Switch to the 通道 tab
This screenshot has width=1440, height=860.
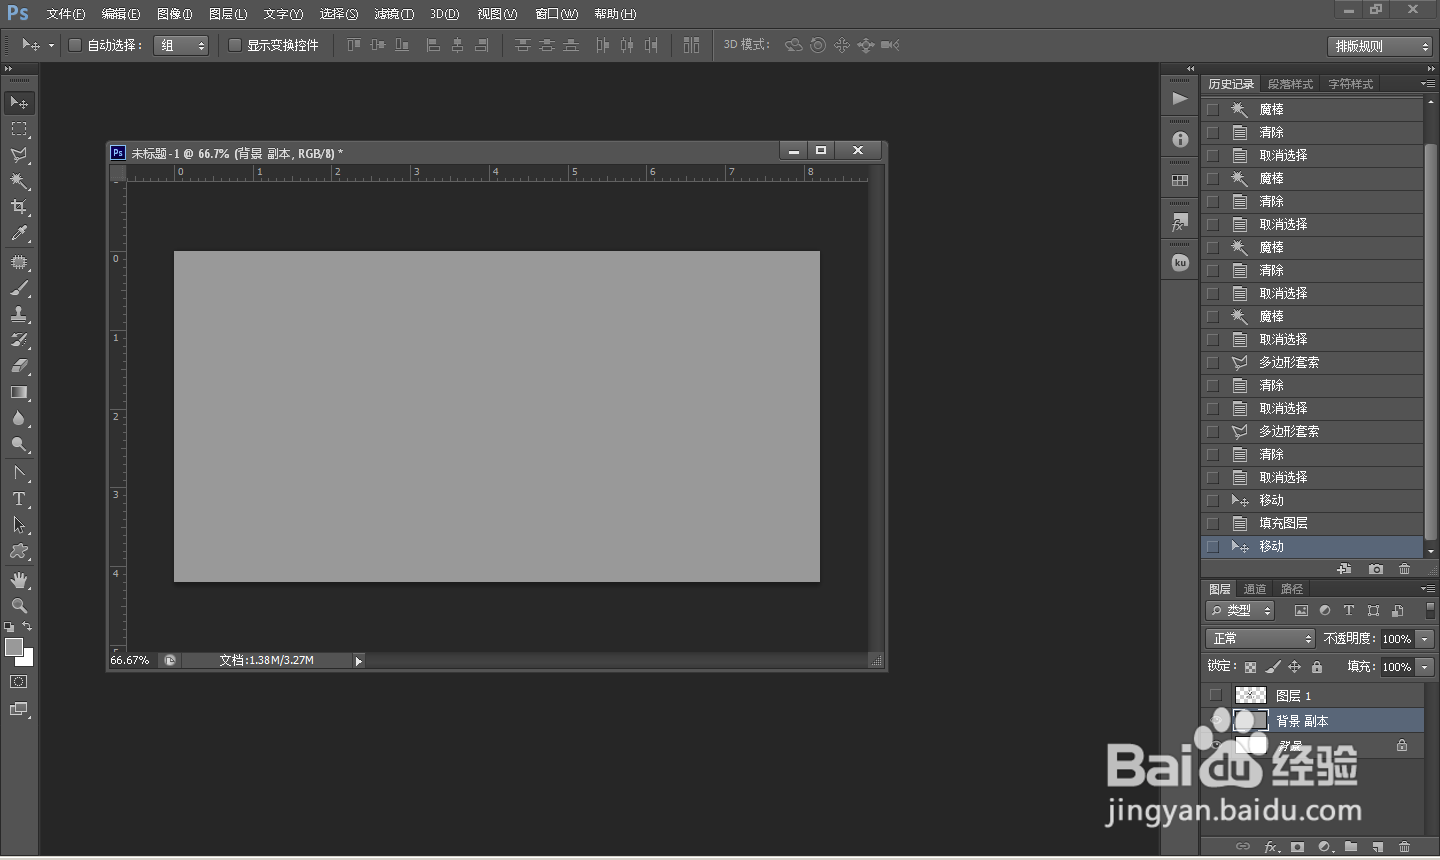(x=1255, y=589)
